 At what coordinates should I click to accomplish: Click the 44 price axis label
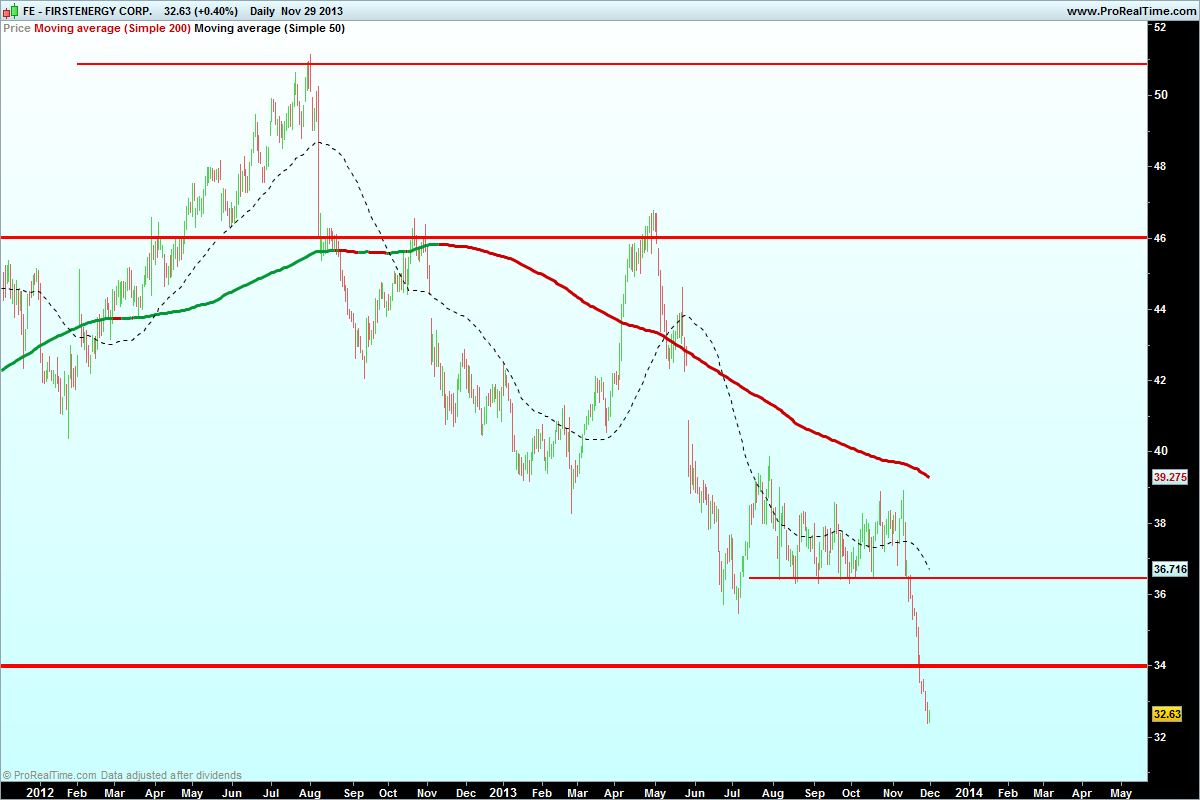tap(1161, 309)
